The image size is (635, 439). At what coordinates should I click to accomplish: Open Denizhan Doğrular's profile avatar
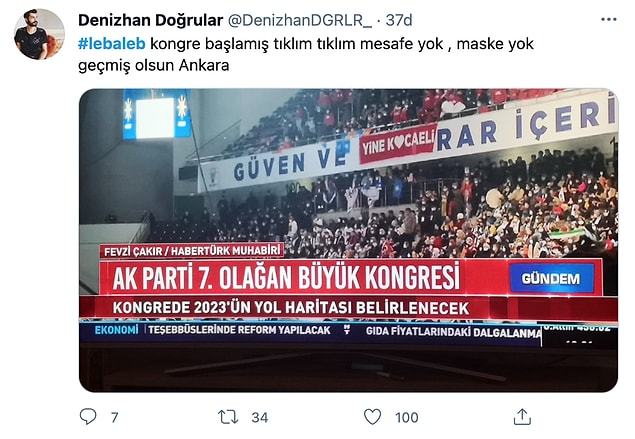39,34
